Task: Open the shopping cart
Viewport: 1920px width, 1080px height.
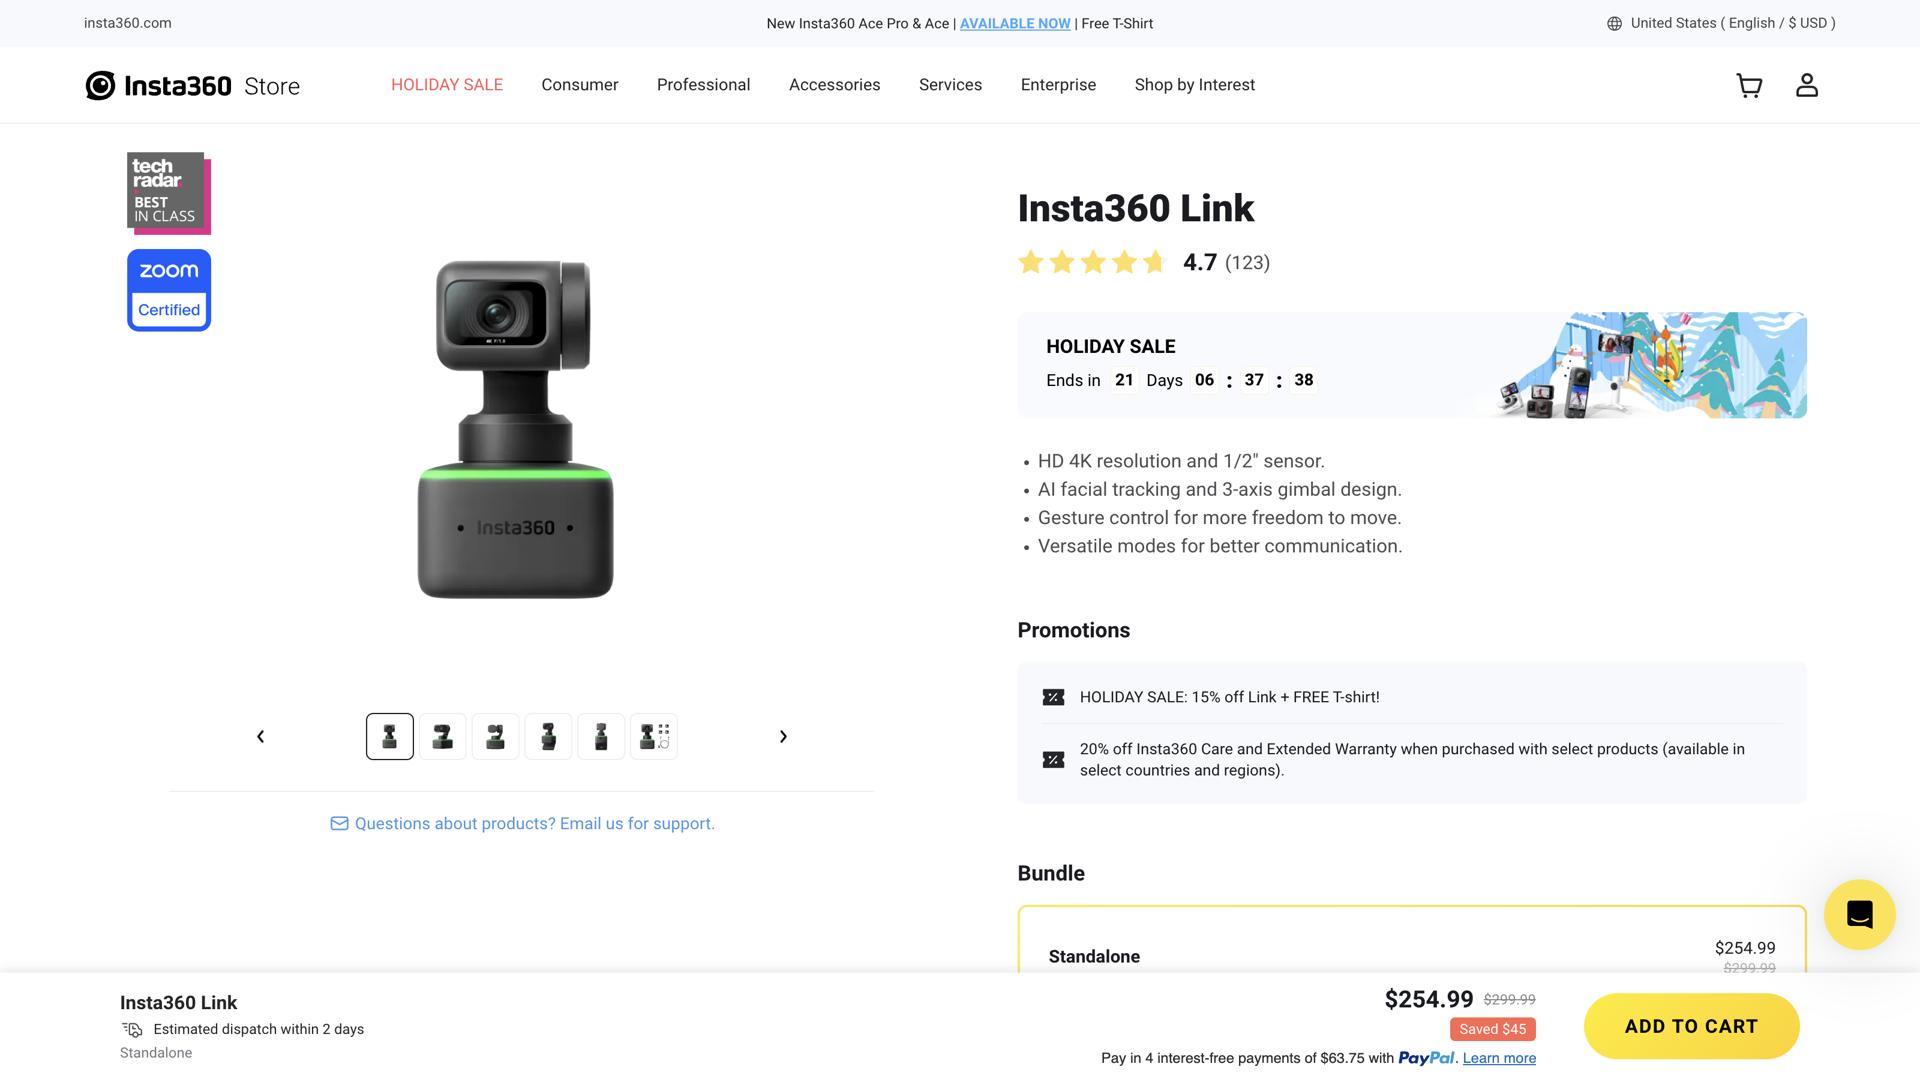Action: pos(1749,86)
